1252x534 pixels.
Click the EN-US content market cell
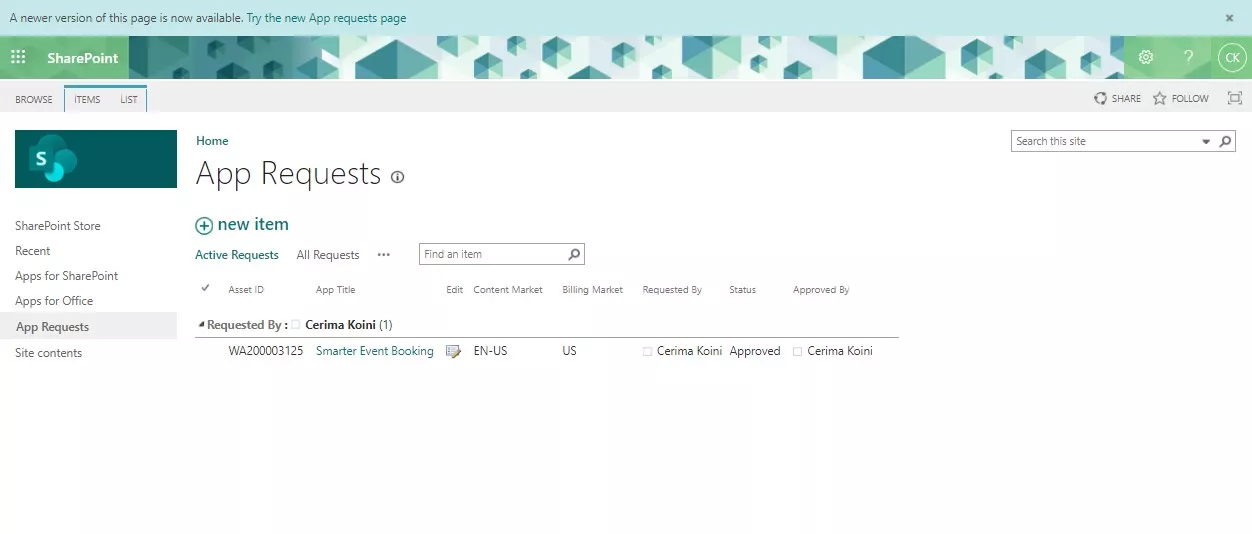[490, 351]
